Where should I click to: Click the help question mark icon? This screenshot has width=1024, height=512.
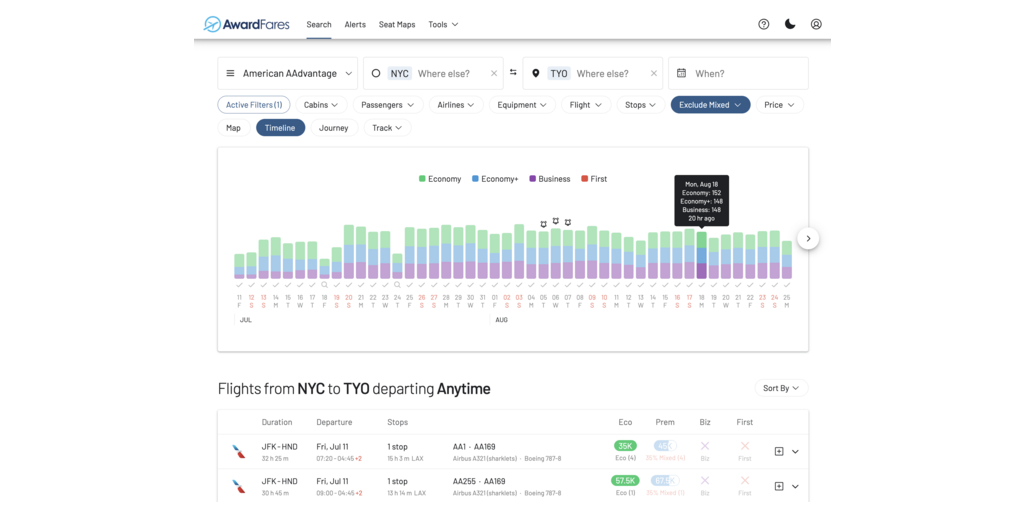pyautogui.click(x=764, y=24)
